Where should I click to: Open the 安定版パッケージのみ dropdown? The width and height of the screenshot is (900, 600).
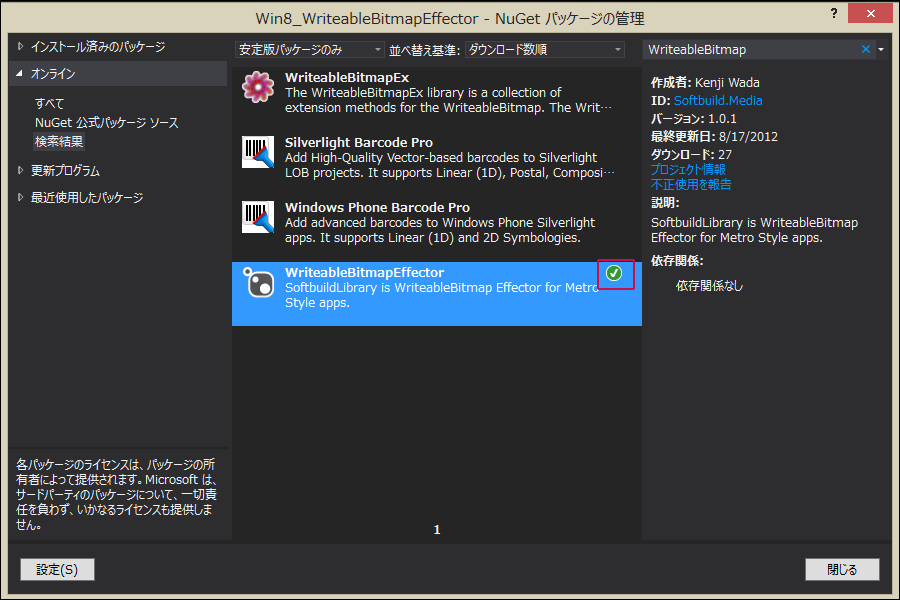click(309, 50)
